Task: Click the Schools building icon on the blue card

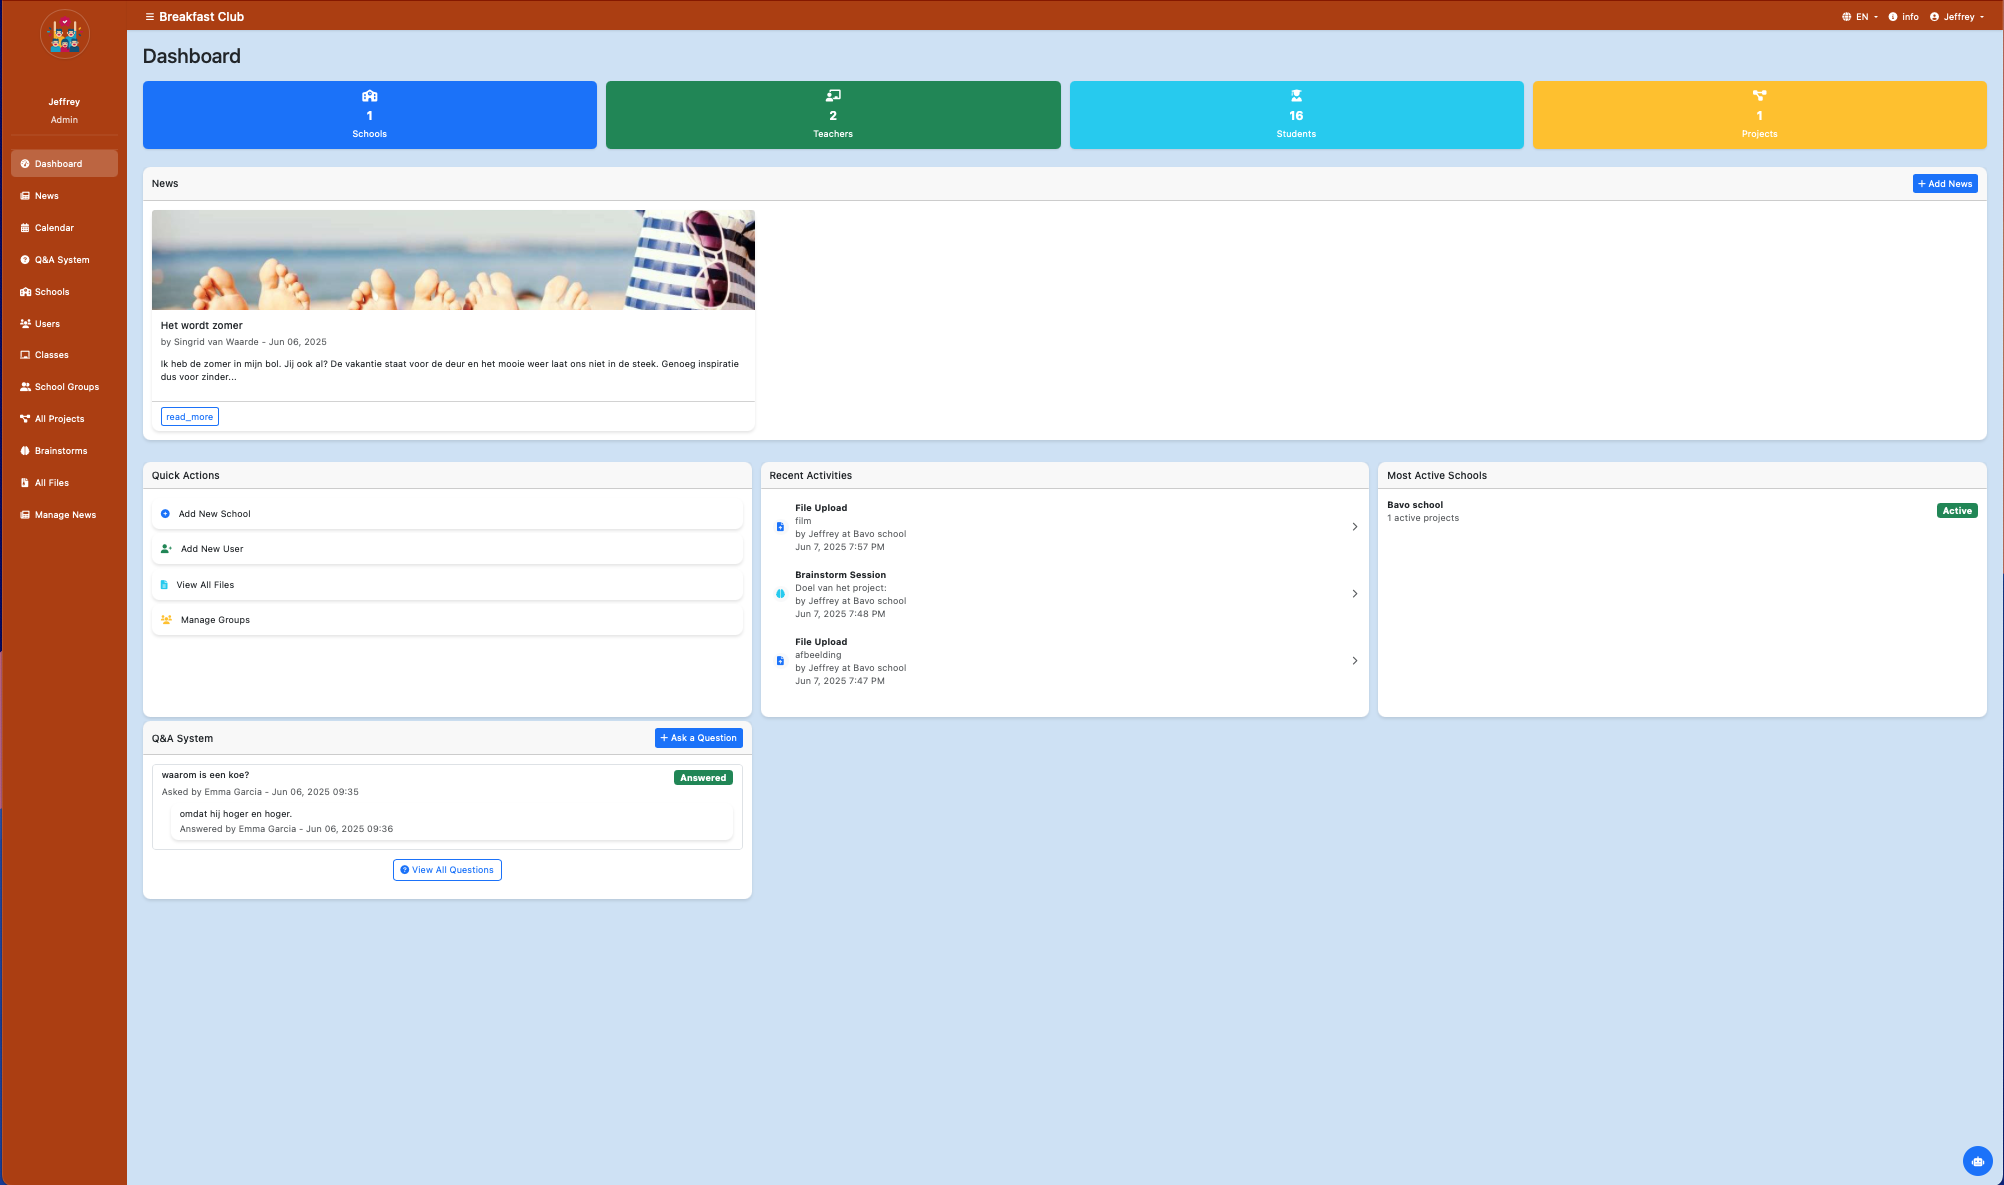Action: tap(369, 96)
